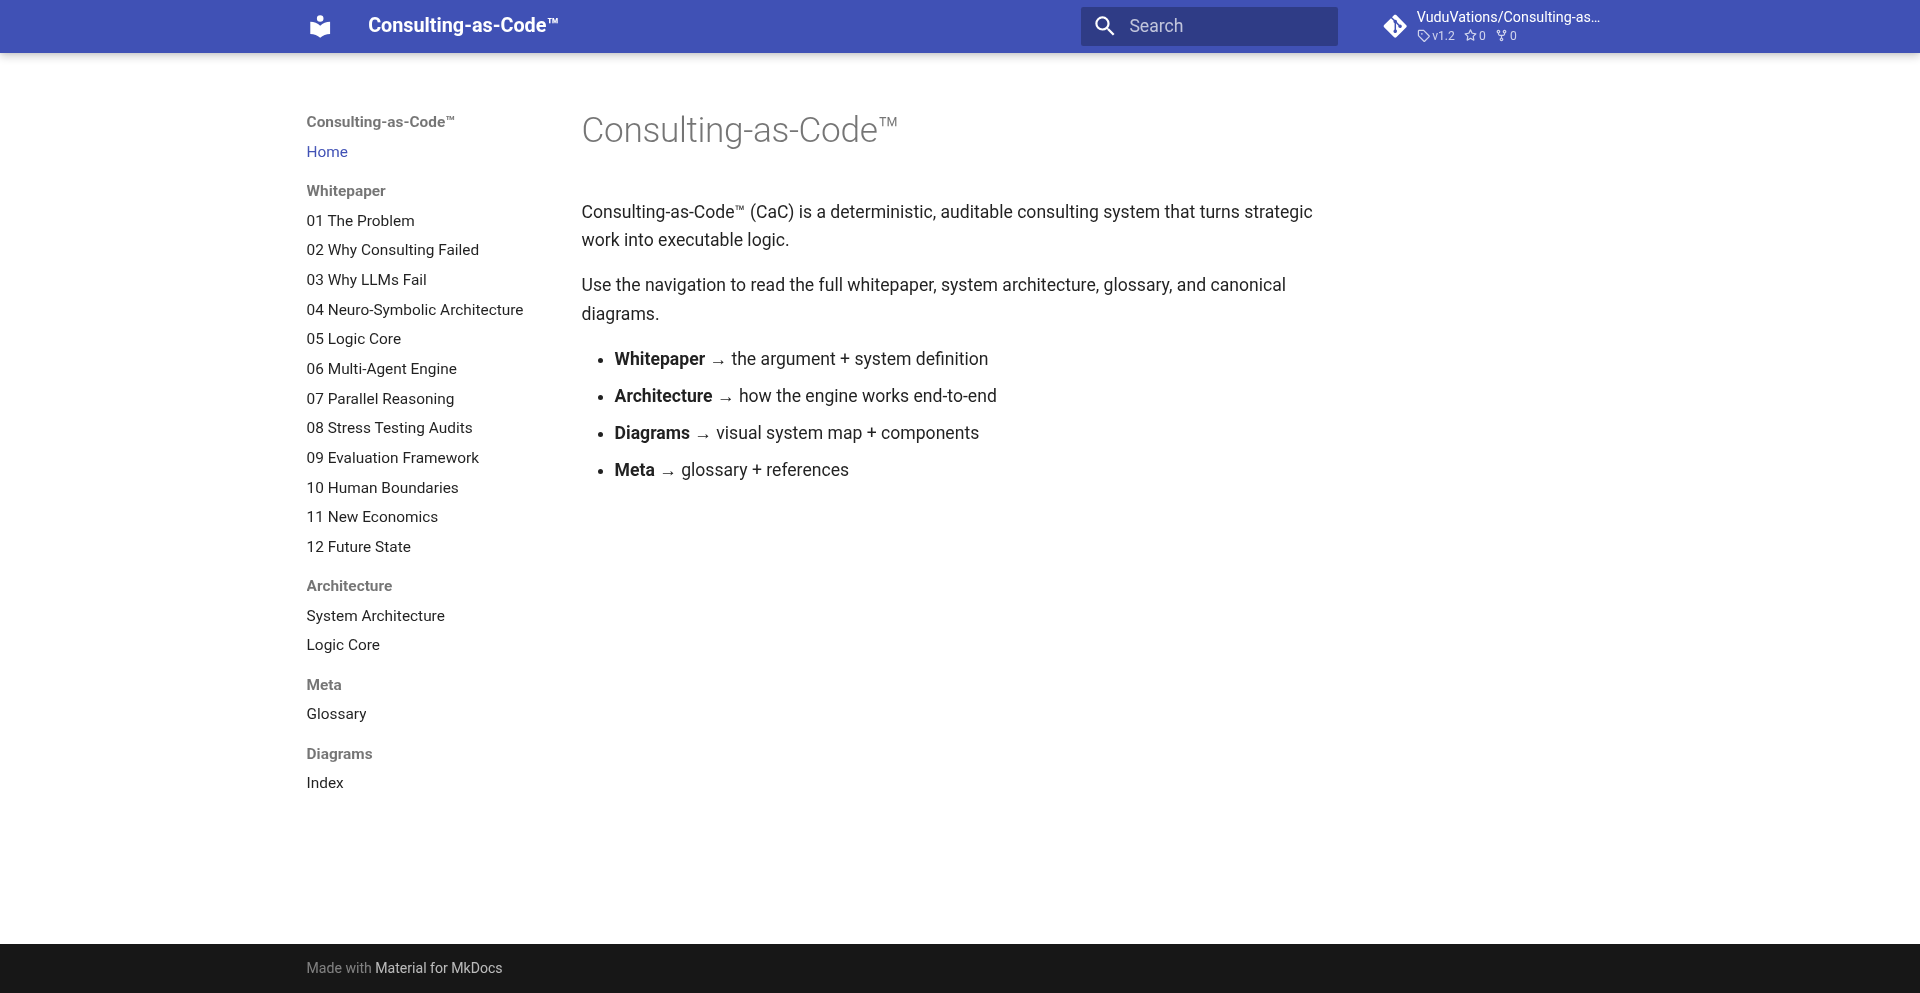1920x993 pixels.
Task: Open chapter 01 The Problem
Action: (360, 221)
